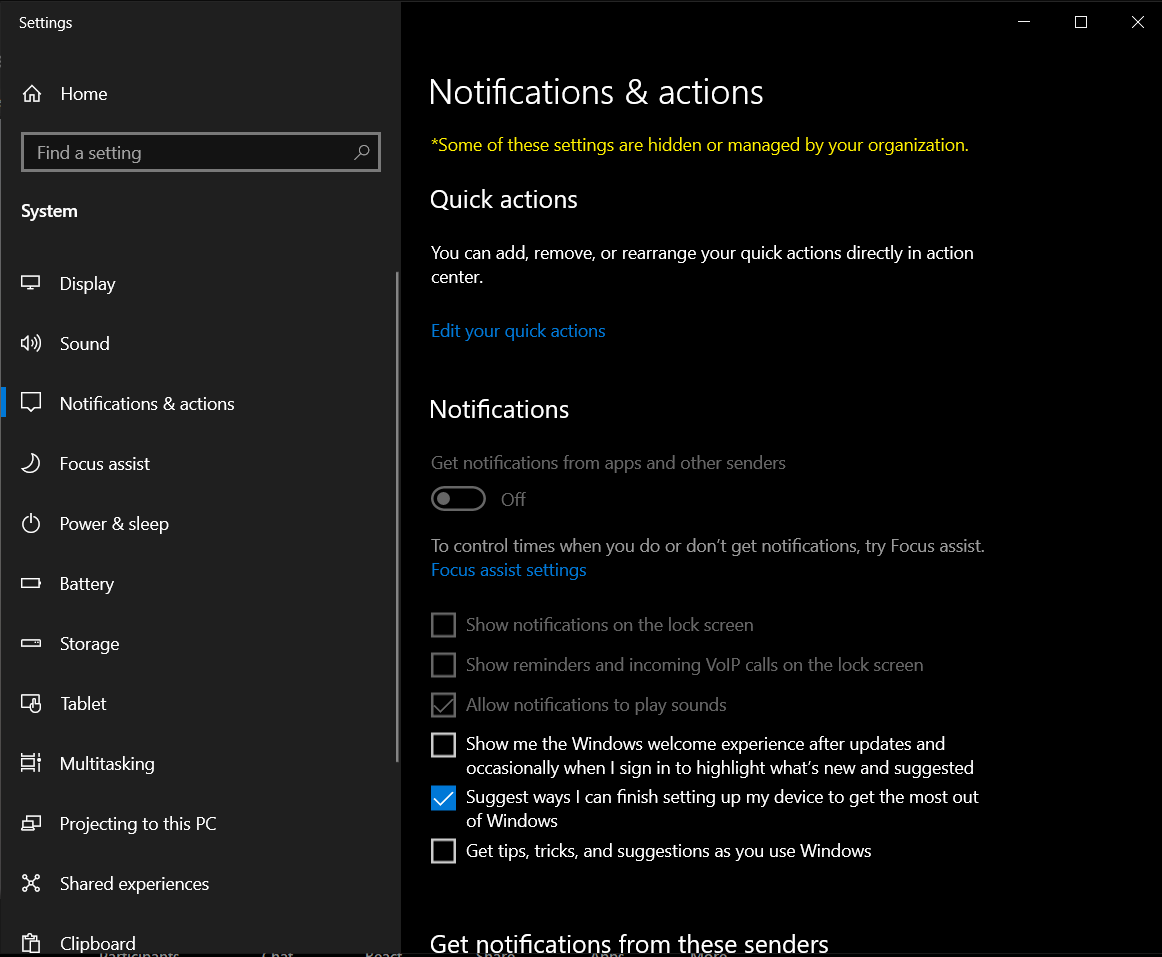The height and width of the screenshot is (957, 1162).
Task: Click the Clipboard icon in sidebar
Action: [x=30, y=943]
